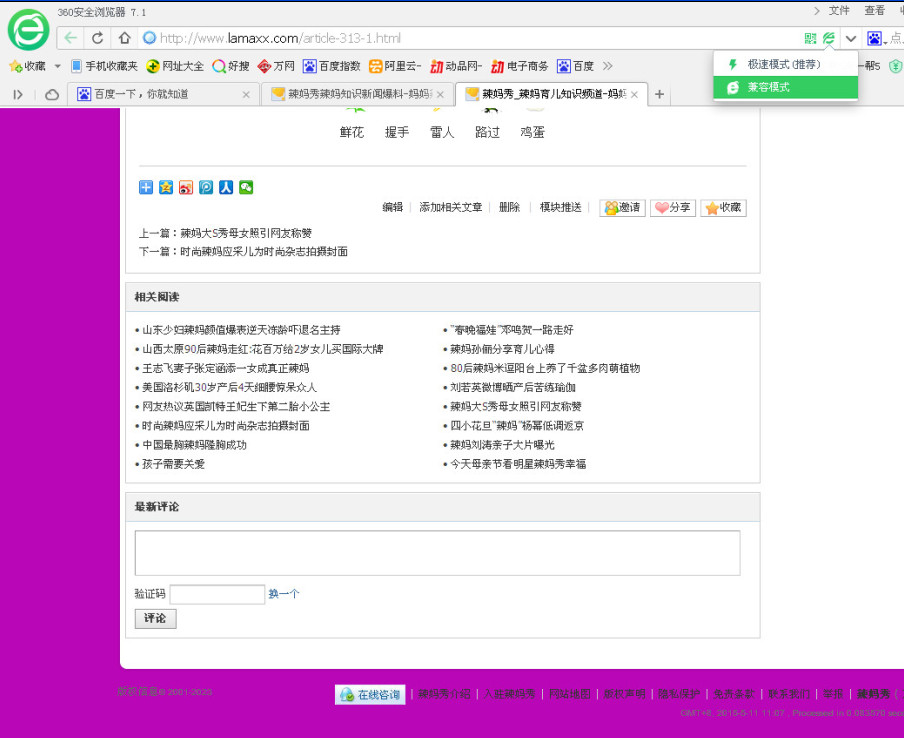Image resolution: width=904 pixels, height=738 pixels.
Task: Open the 收藏 favorites dropdown arrow
Action: pos(58,66)
